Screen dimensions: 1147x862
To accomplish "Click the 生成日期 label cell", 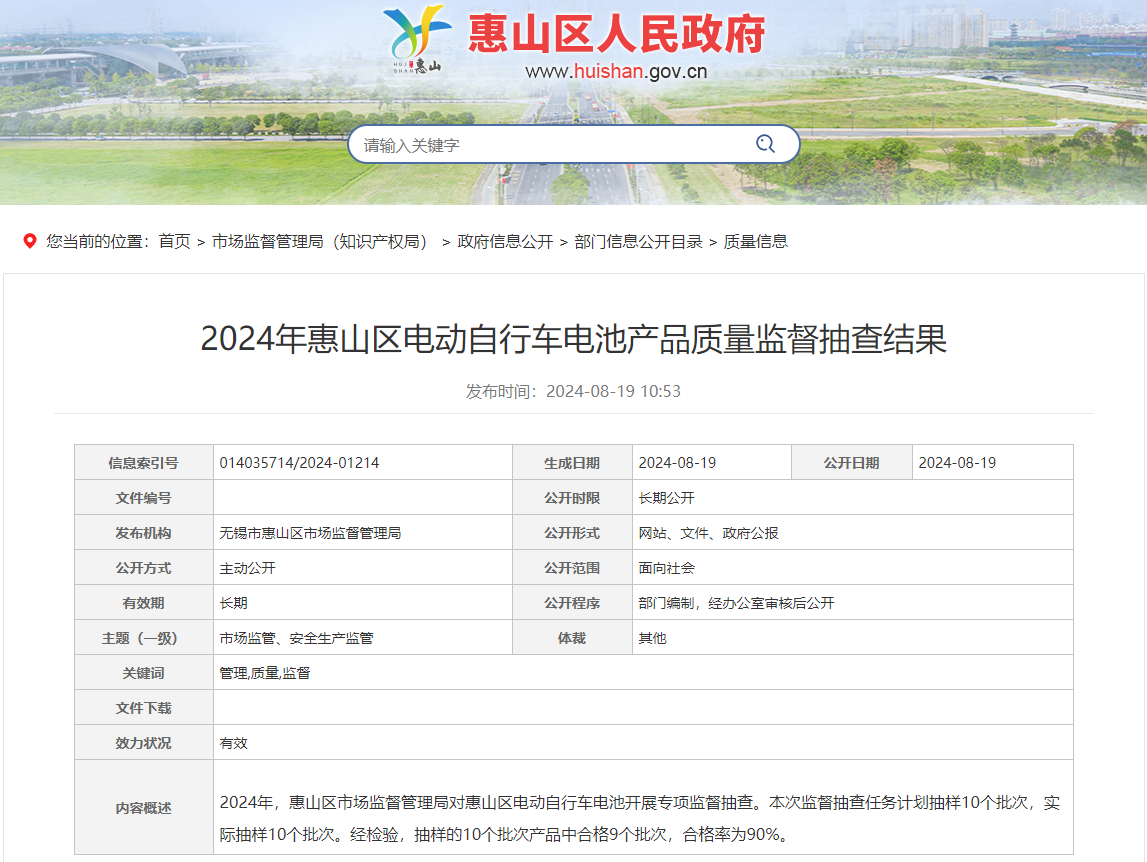I will pyautogui.click(x=572, y=462).
